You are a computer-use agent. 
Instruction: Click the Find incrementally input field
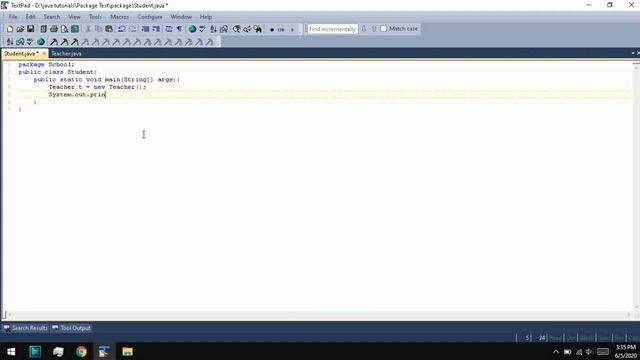click(x=332, y=29)
